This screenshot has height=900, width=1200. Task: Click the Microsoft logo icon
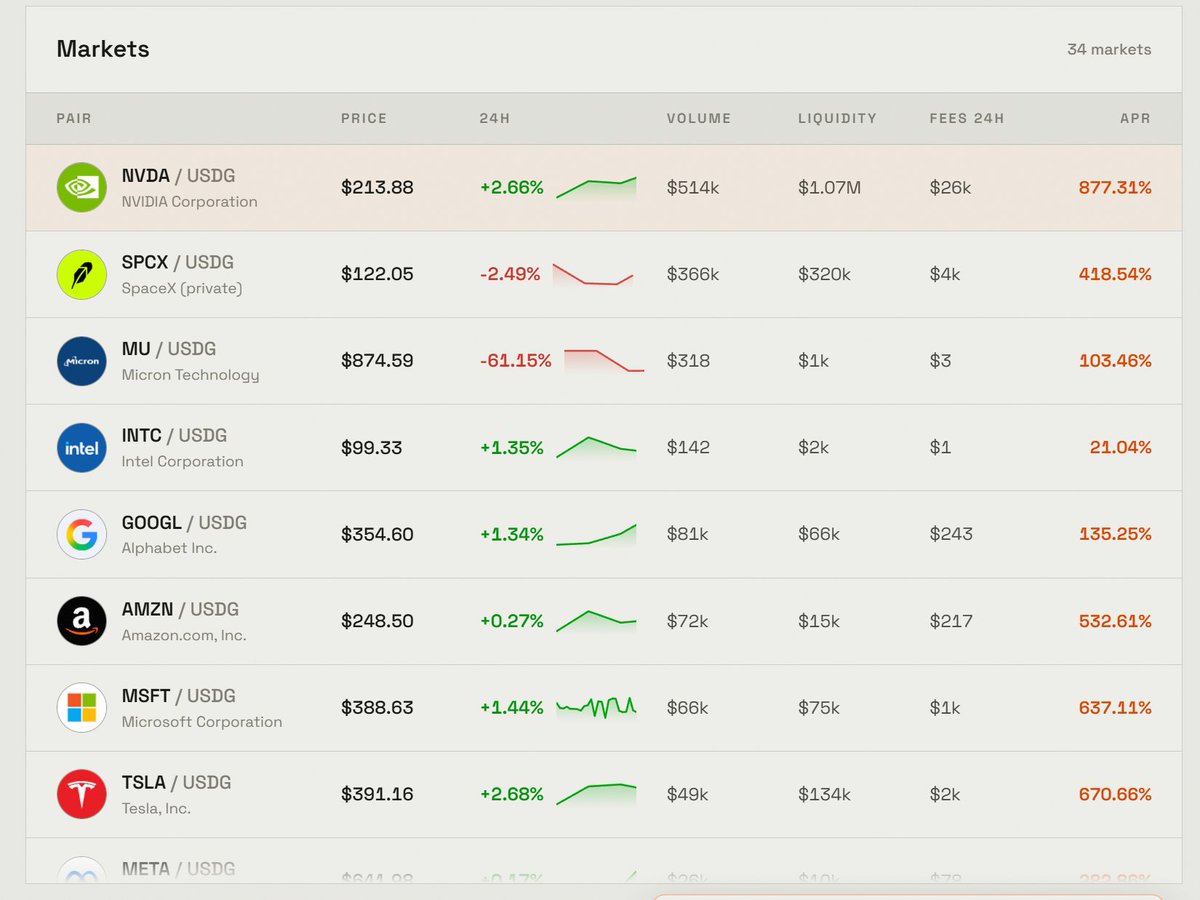click(x=82, y=707)
